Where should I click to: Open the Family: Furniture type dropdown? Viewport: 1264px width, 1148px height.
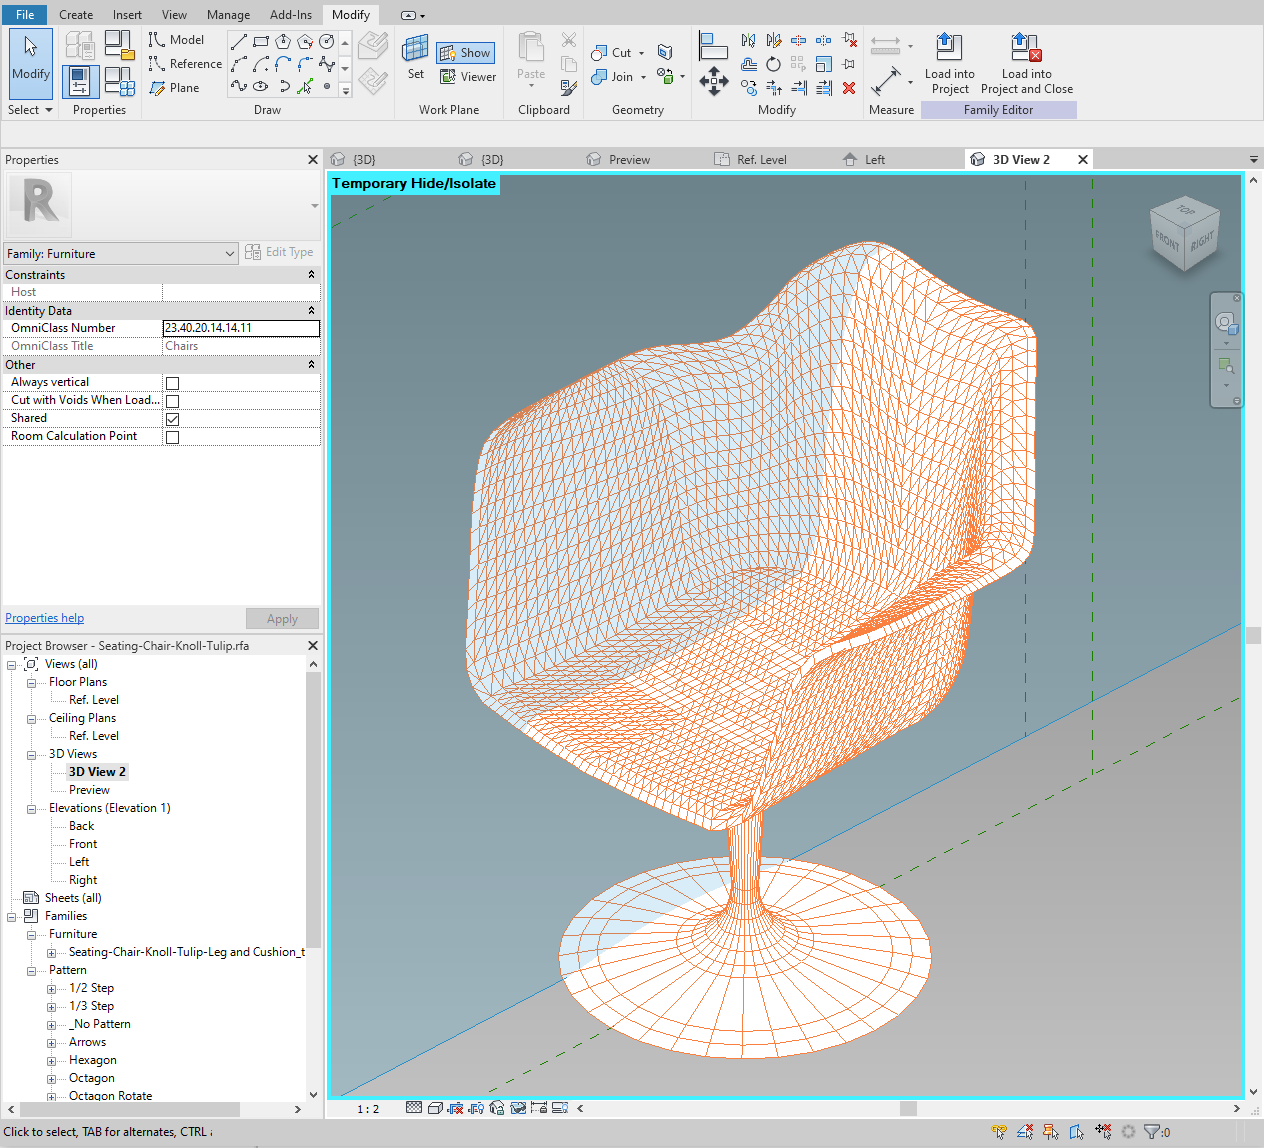pos(121,254)
